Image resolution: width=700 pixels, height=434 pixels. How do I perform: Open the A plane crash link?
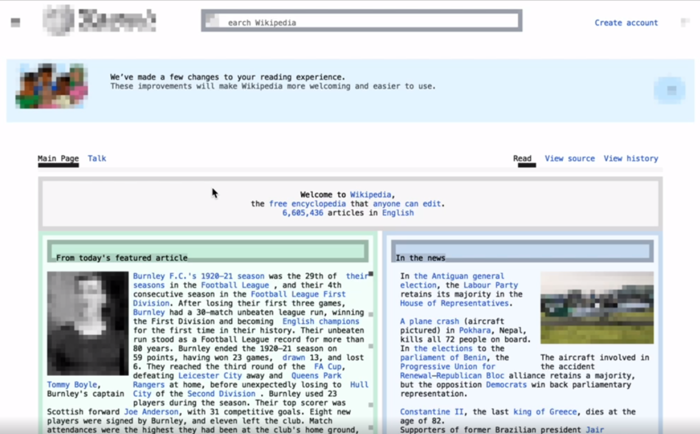pos(429,321)
